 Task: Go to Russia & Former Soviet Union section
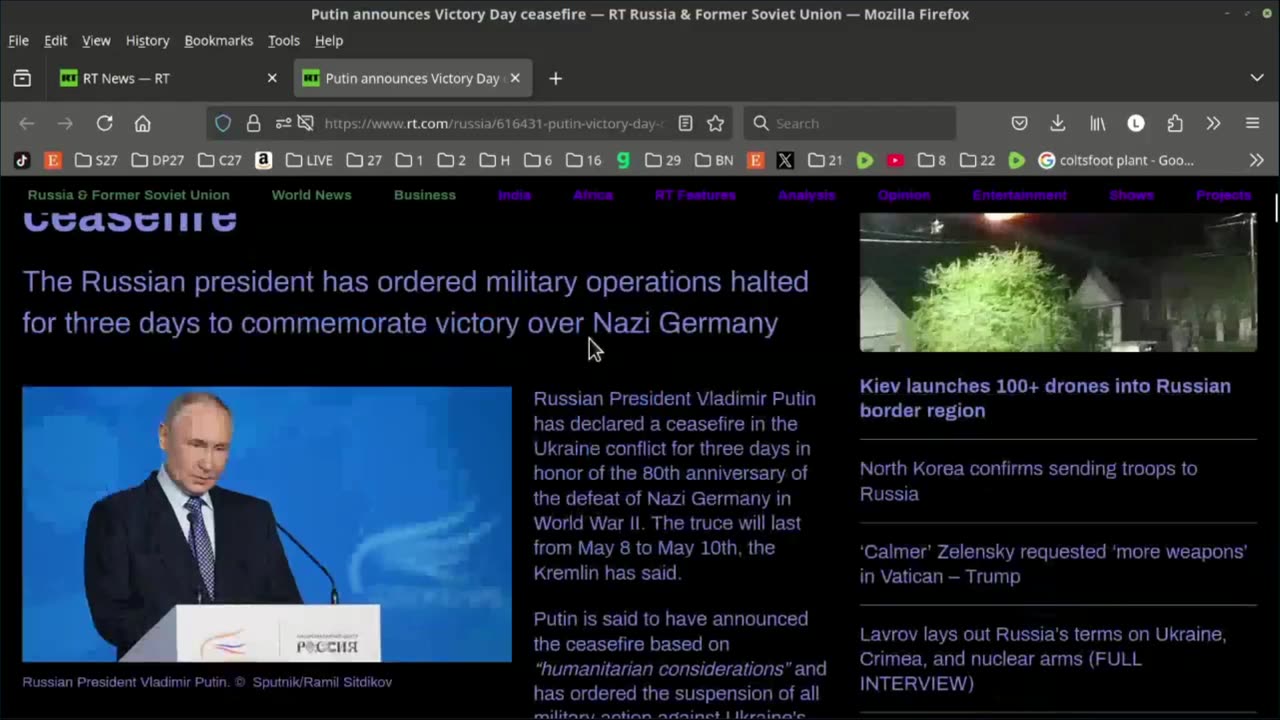(128, 195)
